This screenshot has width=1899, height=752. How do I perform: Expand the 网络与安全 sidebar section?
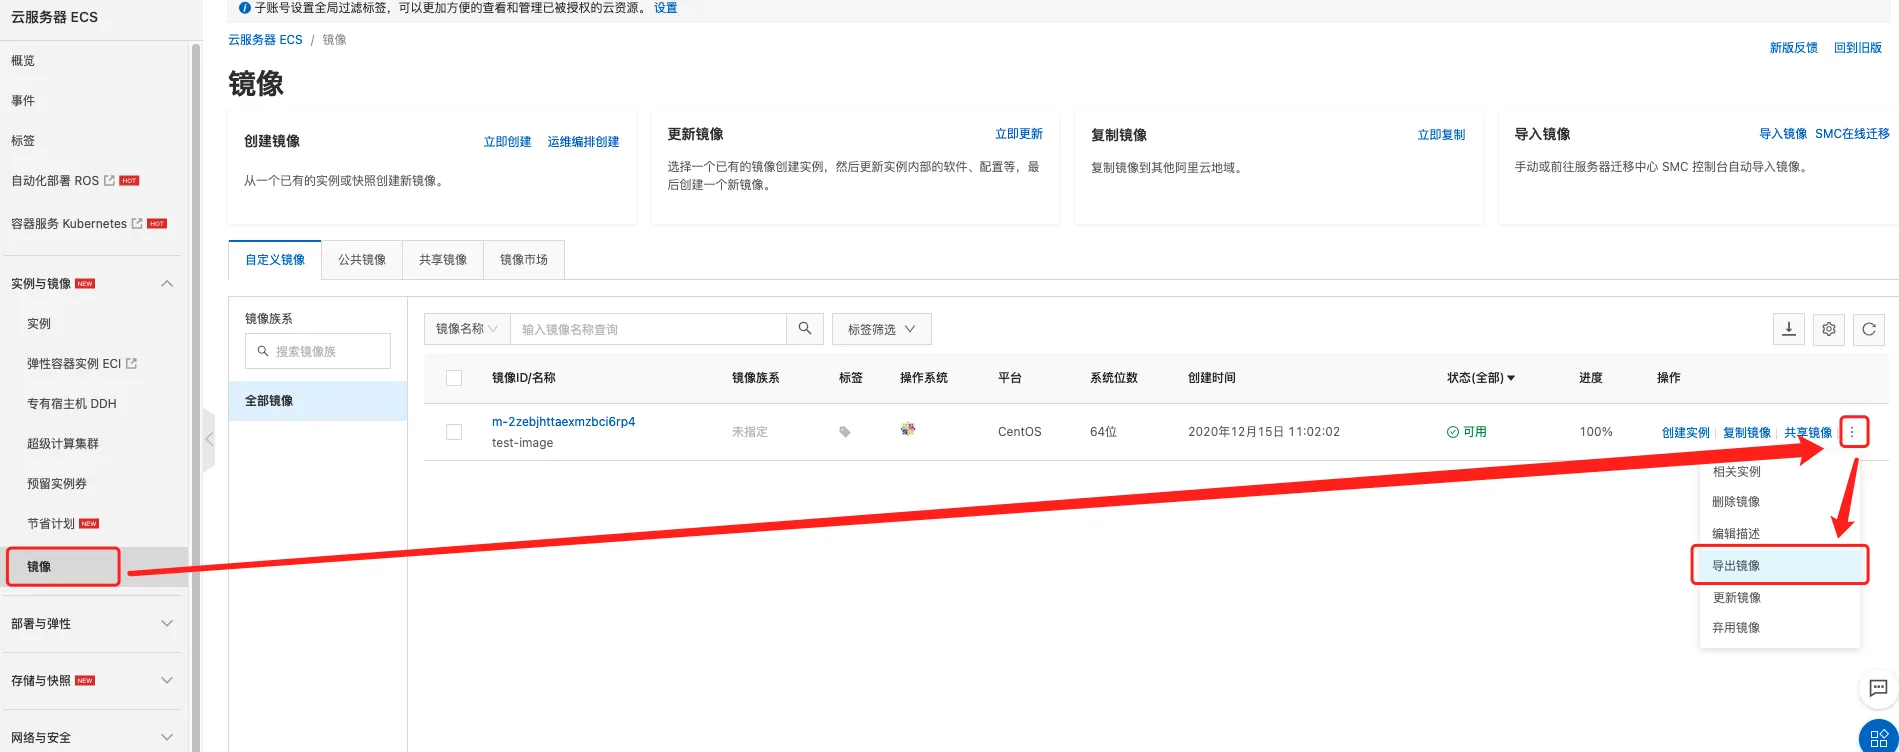click(x=167, y=737)
